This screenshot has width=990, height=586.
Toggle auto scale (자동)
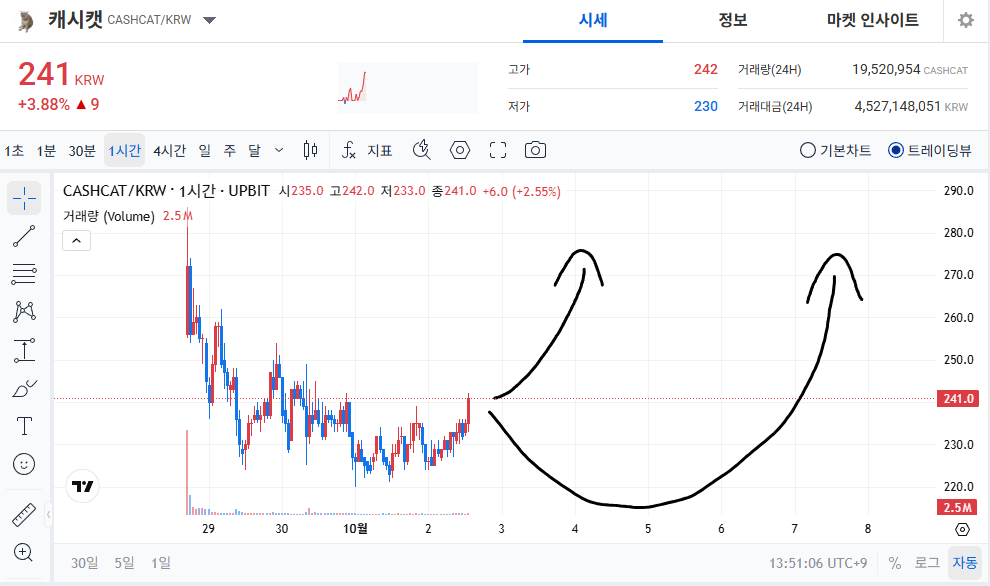click(x=965, y=563)
